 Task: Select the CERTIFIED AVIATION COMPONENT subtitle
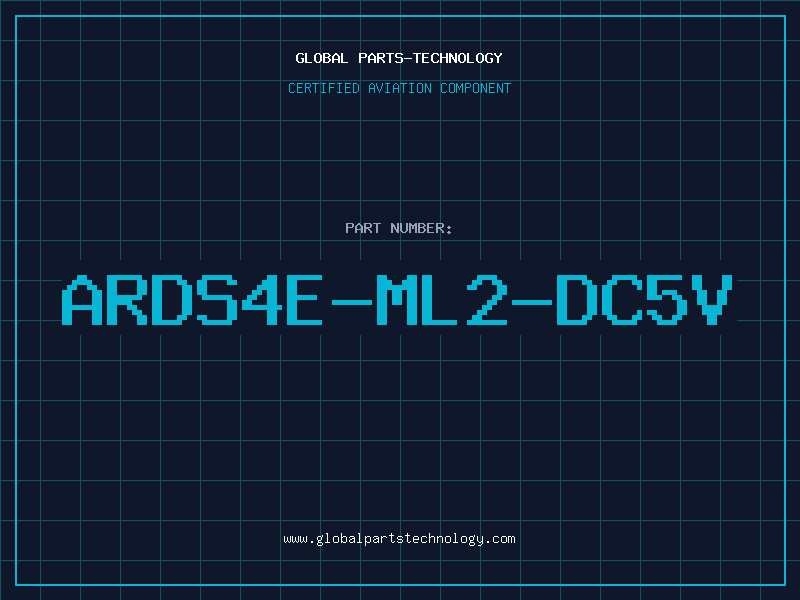399,88
